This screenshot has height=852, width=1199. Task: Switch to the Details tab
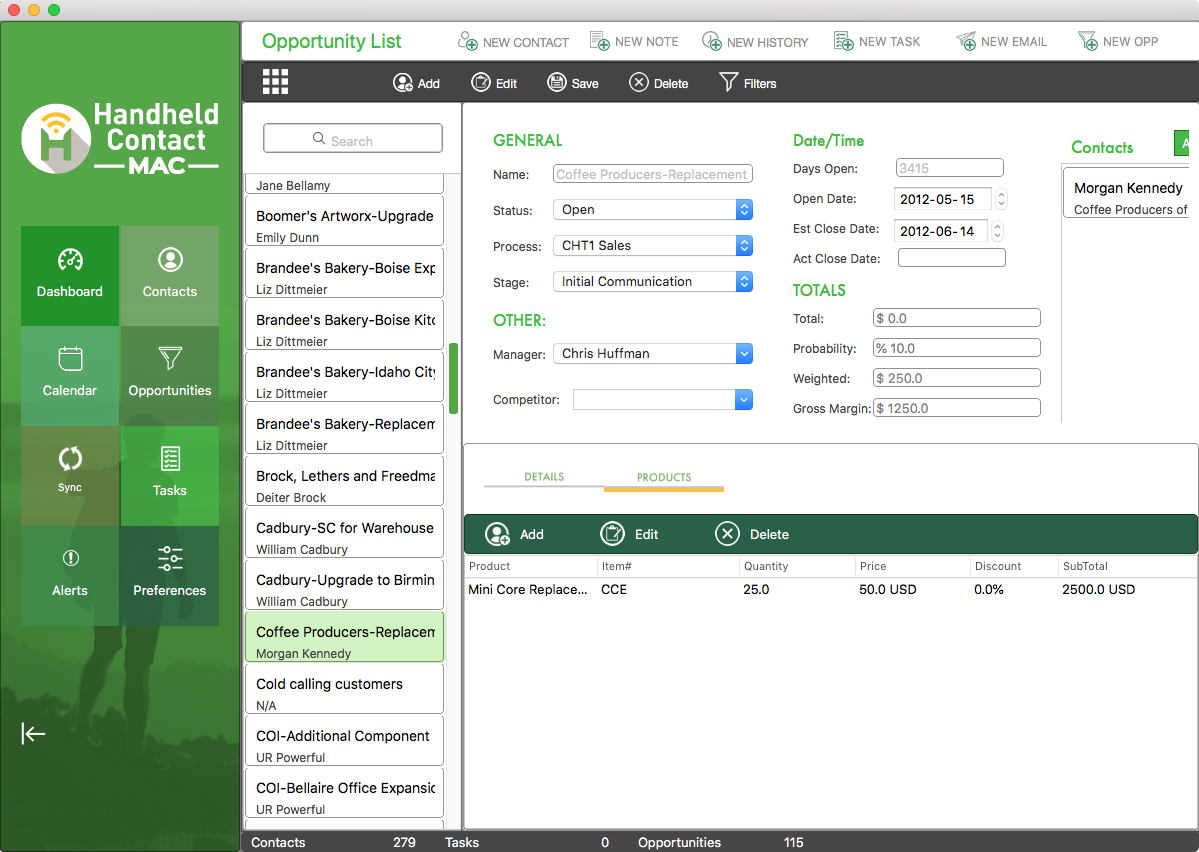[x=544, y=477]
